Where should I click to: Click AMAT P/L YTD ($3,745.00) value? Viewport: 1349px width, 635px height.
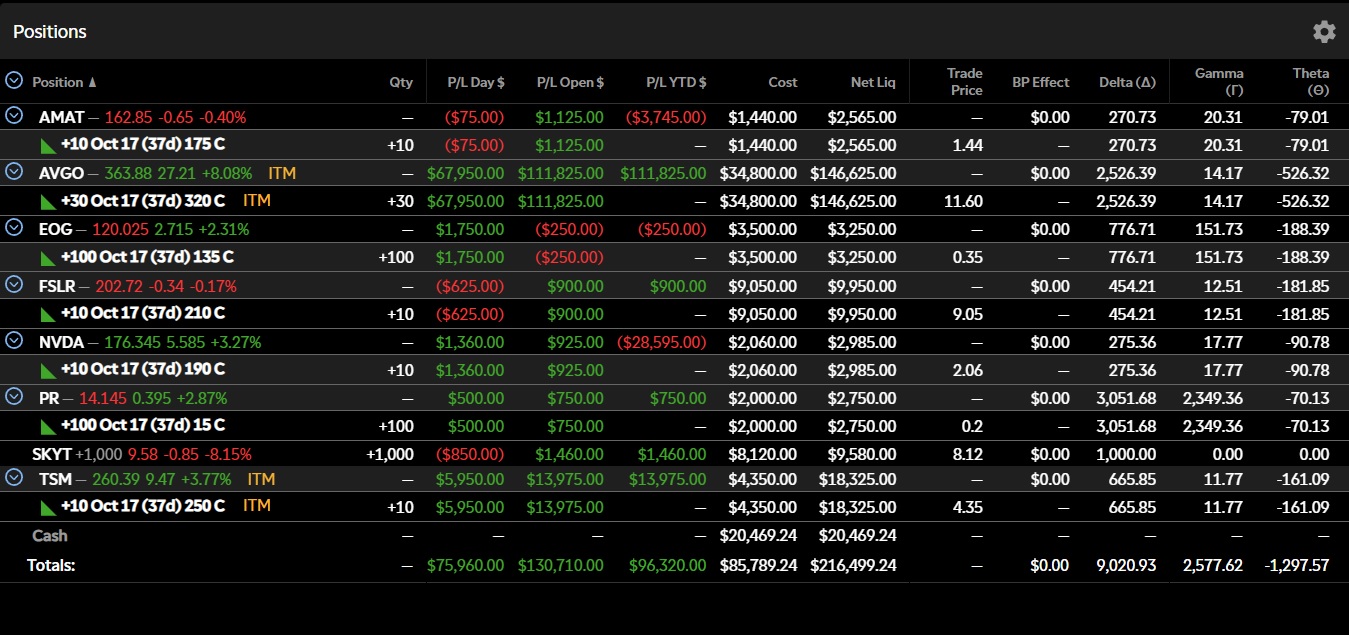point(666,117)
